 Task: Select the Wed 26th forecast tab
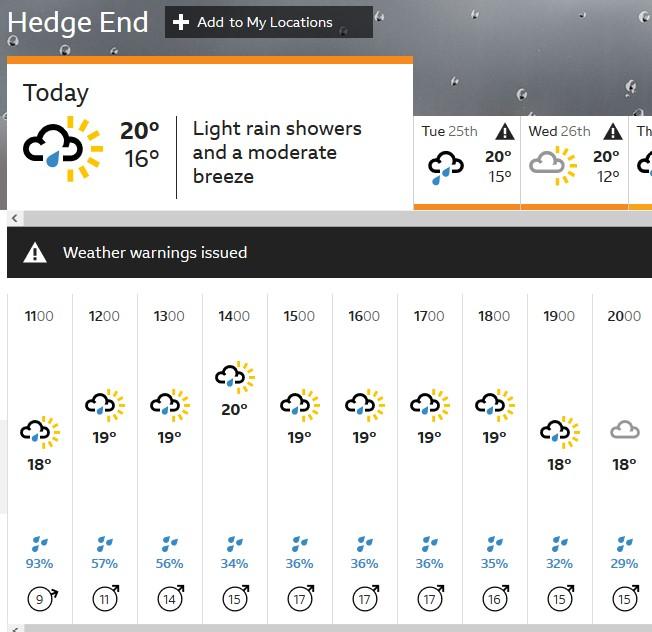tap(574, 163)
